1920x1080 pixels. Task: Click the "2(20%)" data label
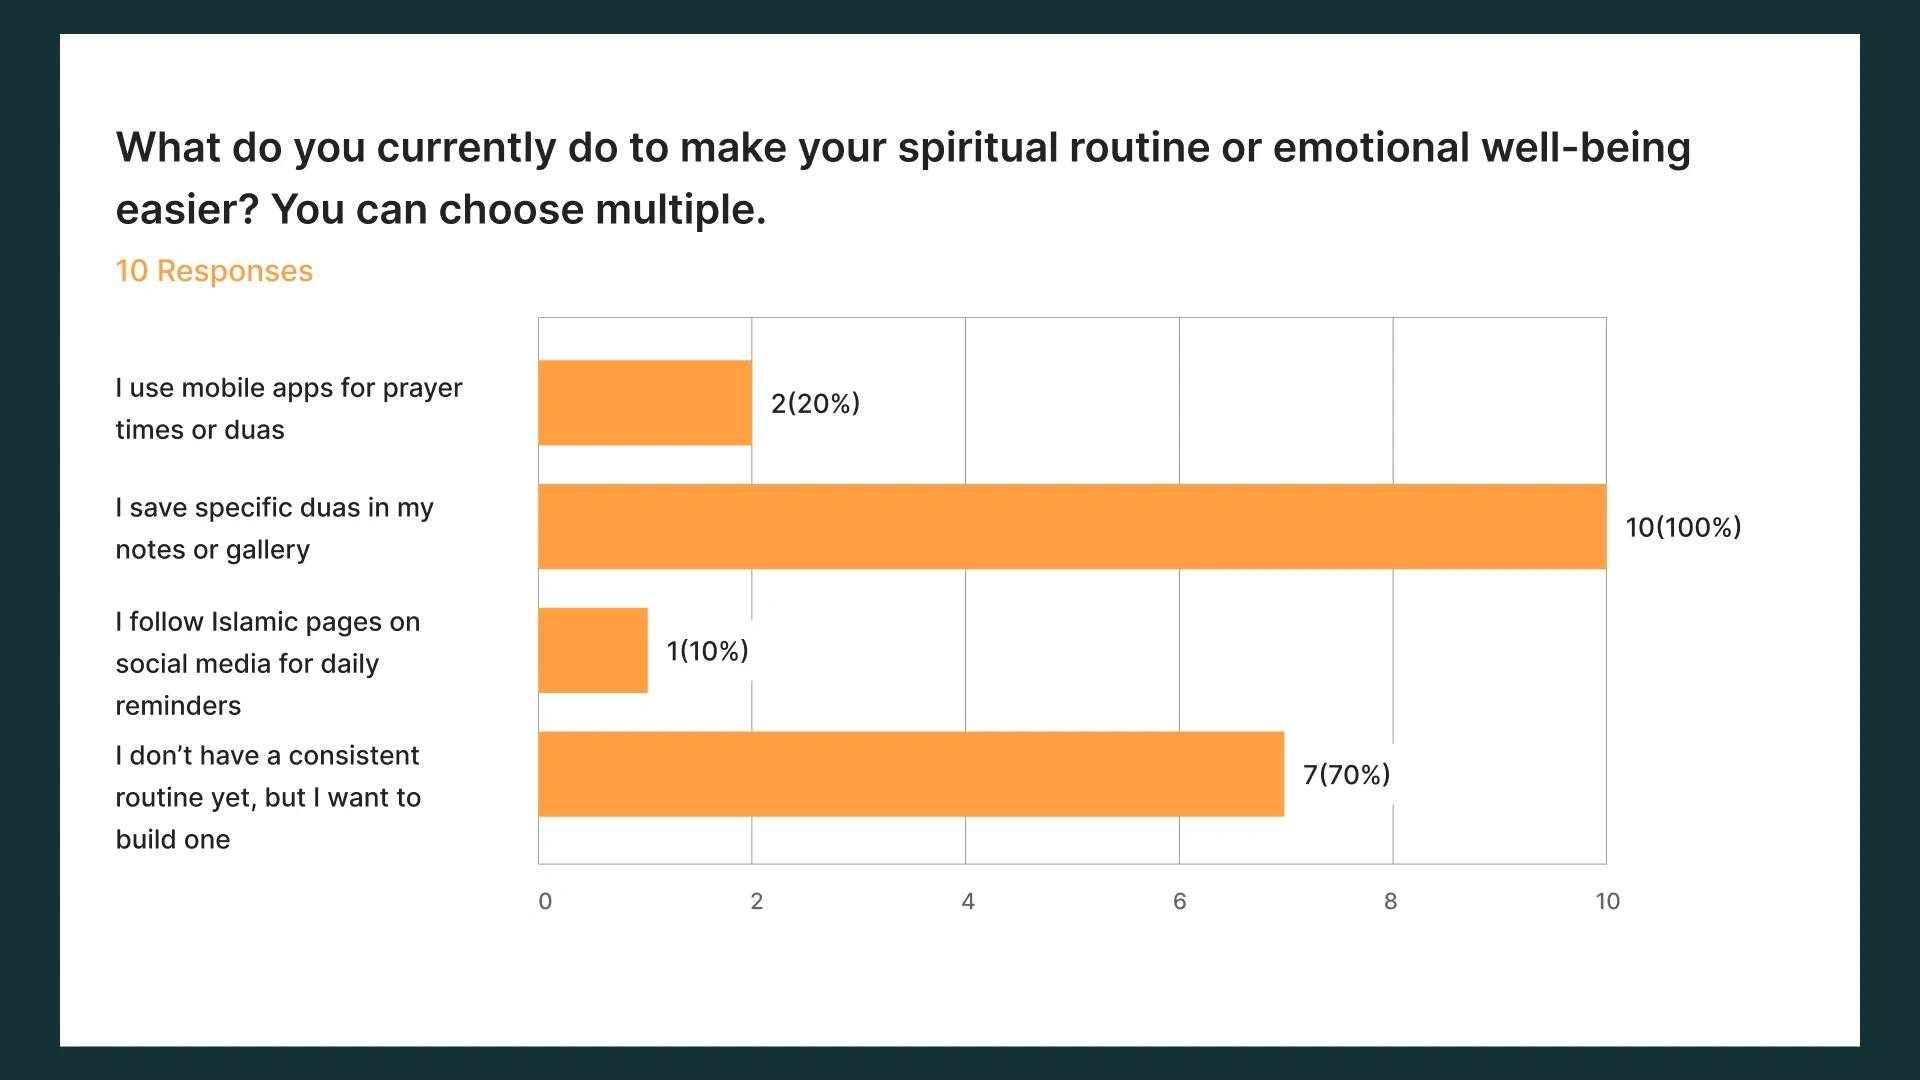coord(815,403)
